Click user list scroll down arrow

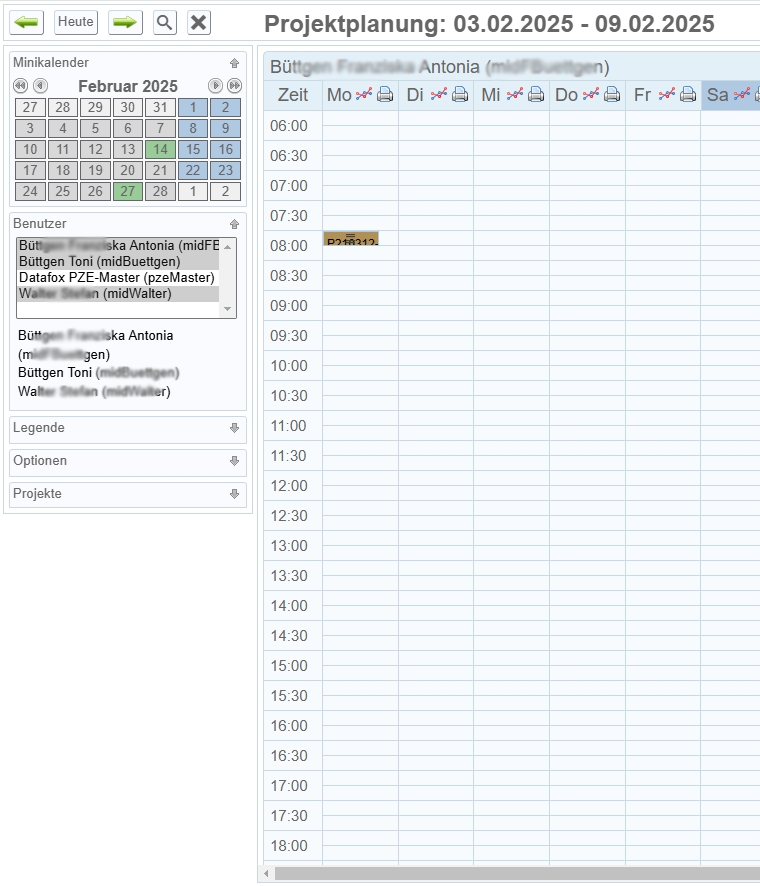point(228,309)
